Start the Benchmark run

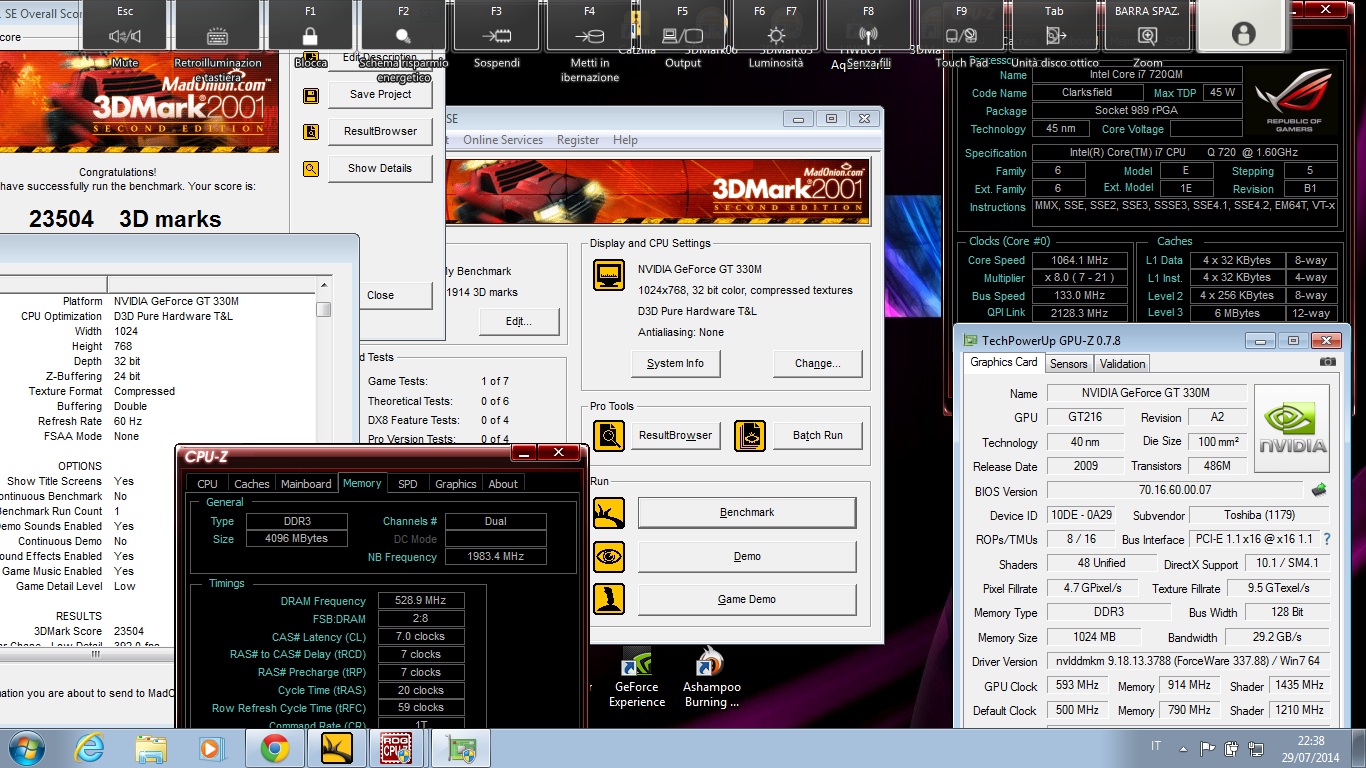(x=747, y=512)
